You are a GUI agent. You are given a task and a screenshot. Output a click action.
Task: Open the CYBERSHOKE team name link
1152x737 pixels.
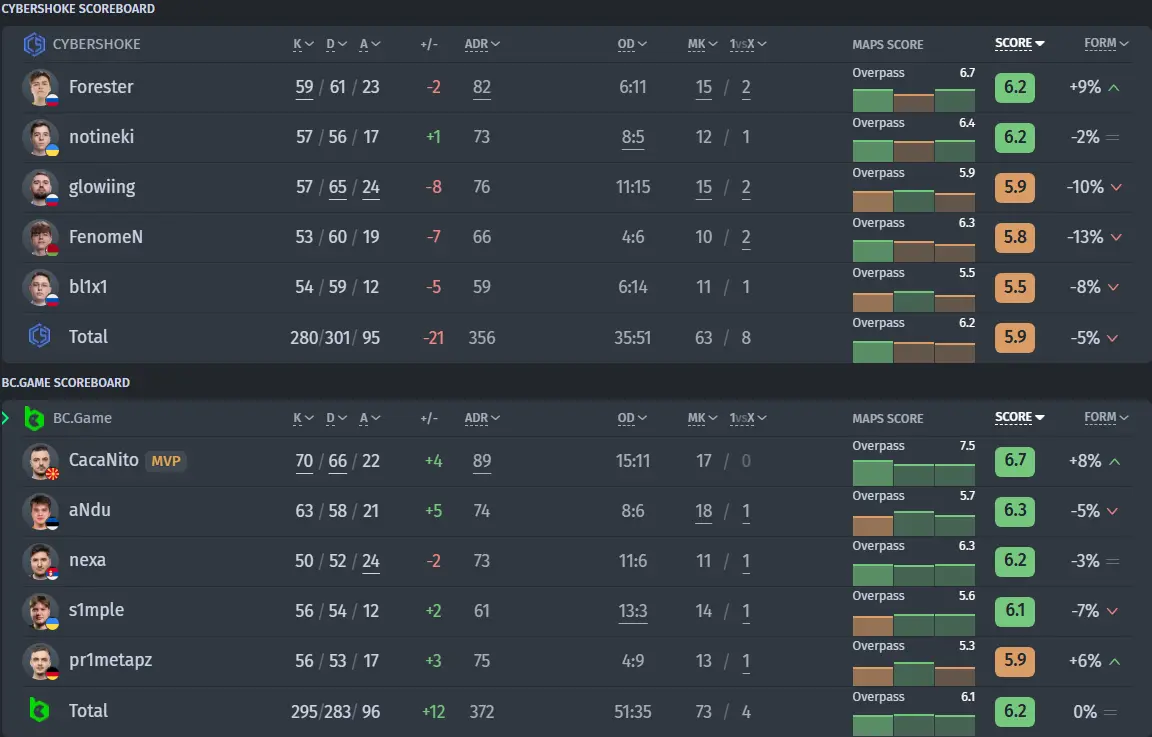[96, 44]
